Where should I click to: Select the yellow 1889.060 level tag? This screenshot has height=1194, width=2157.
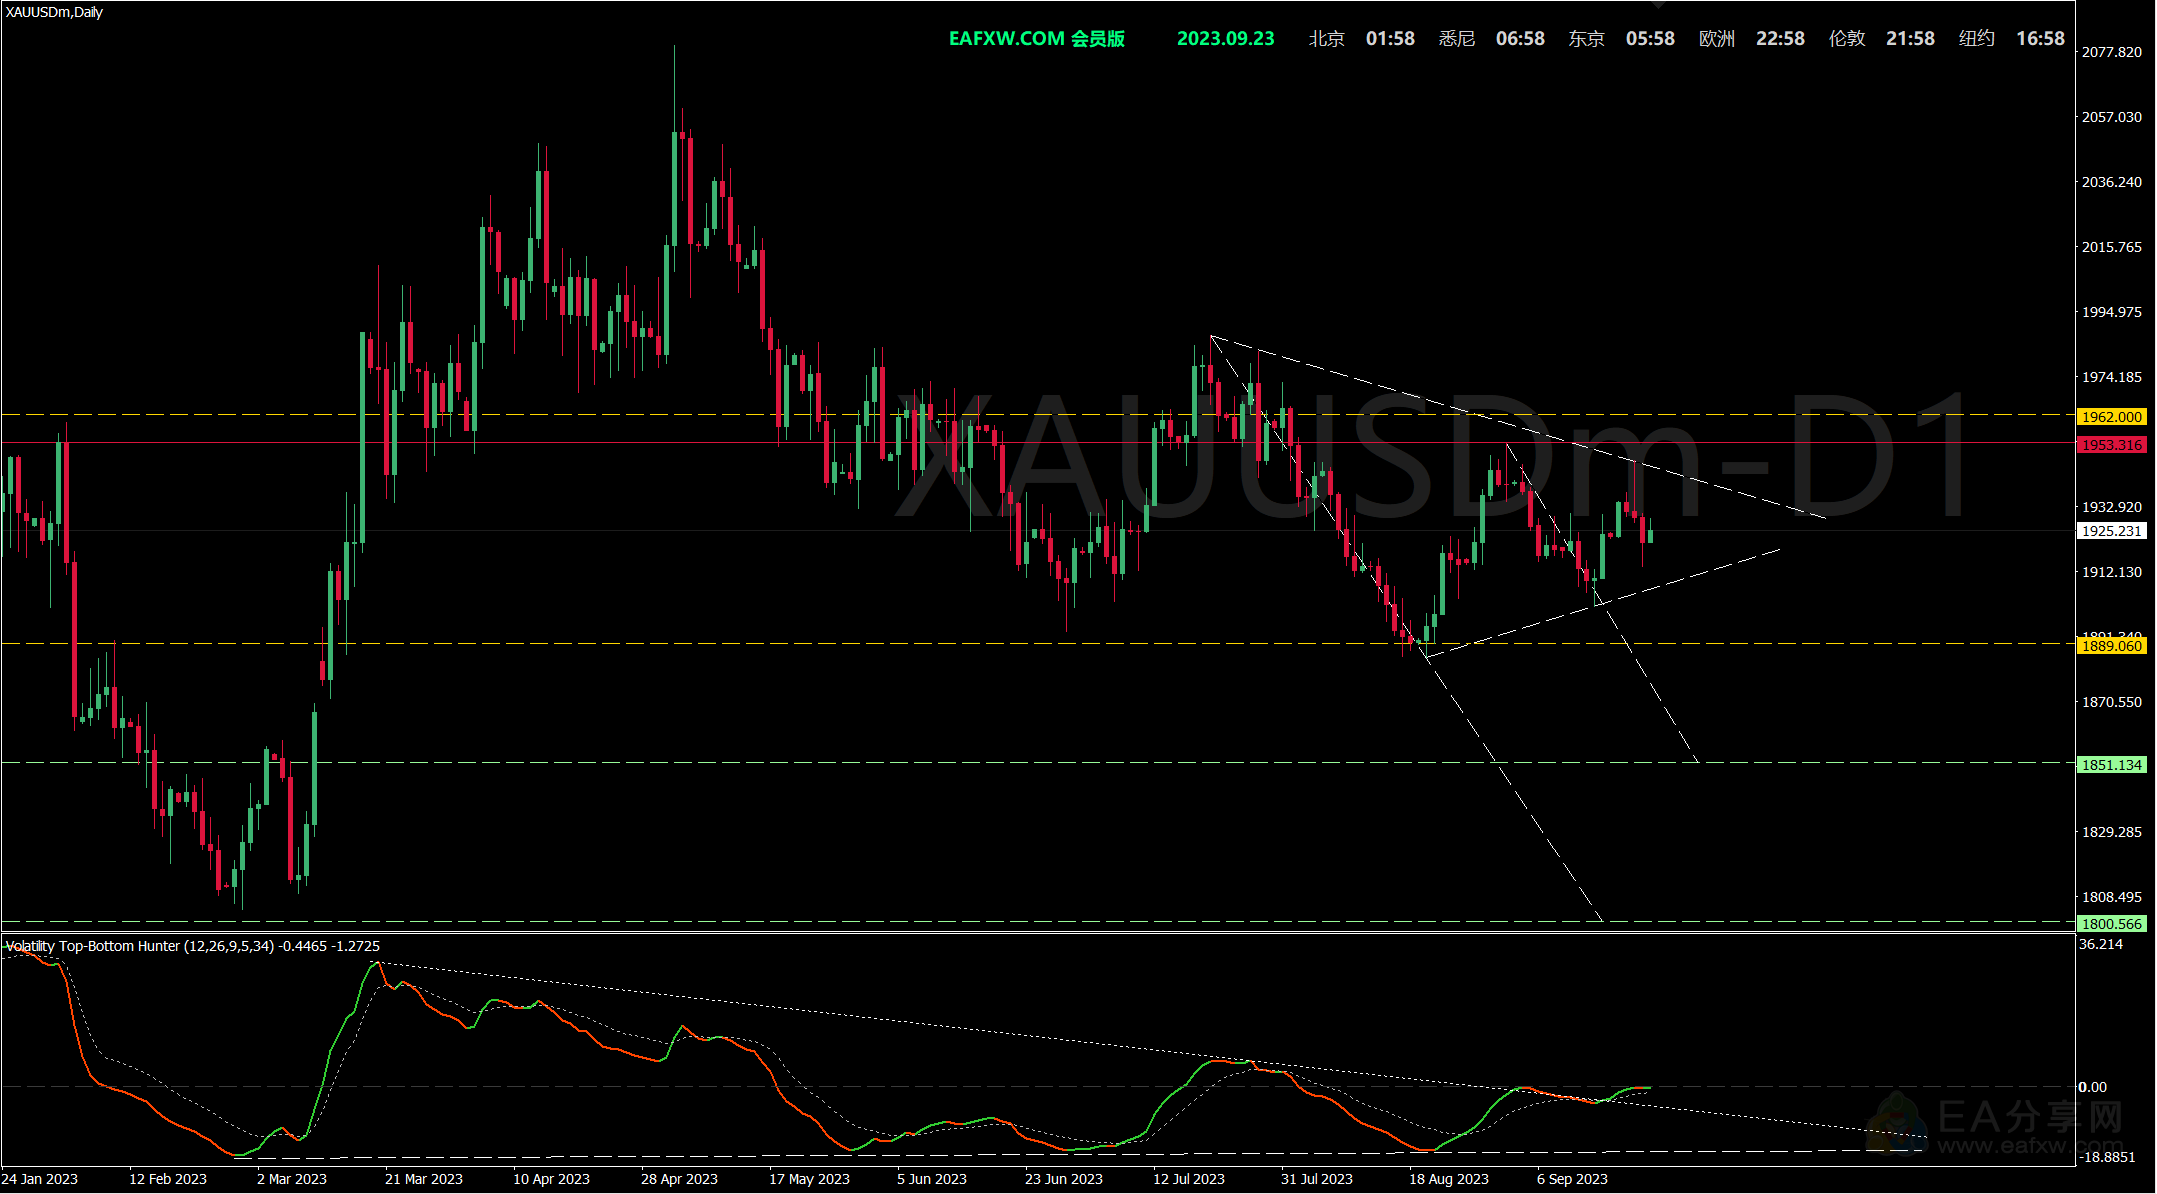(x=2112, y=646)
